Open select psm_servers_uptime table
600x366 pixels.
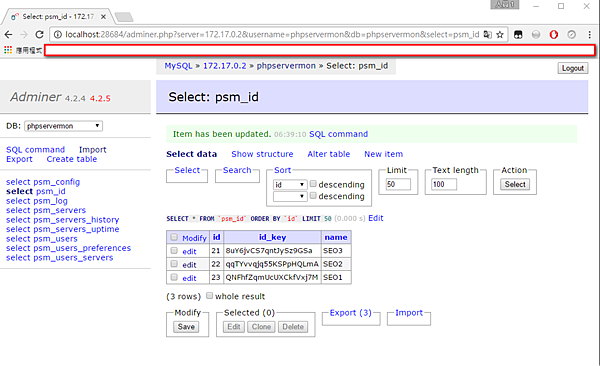click(62, 229)
